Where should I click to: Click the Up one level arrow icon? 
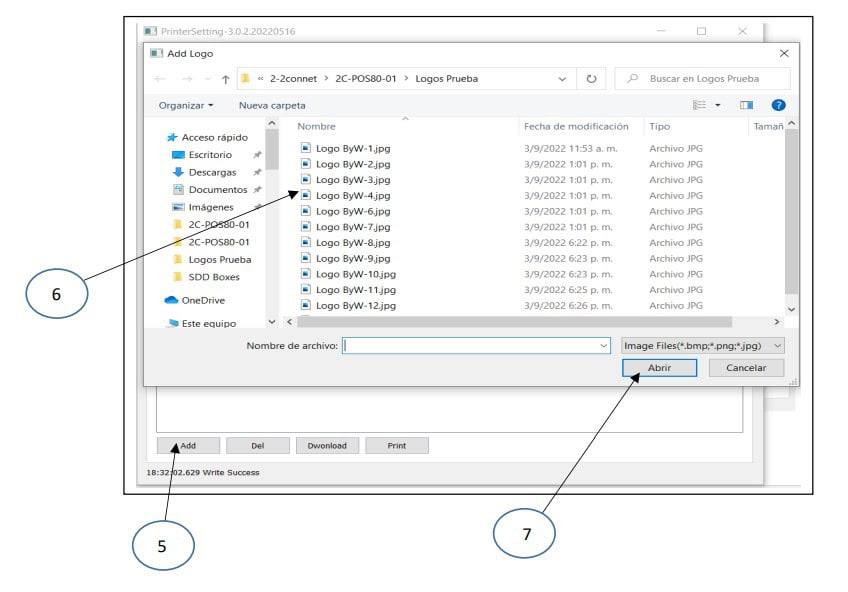[x=226, y=79]
